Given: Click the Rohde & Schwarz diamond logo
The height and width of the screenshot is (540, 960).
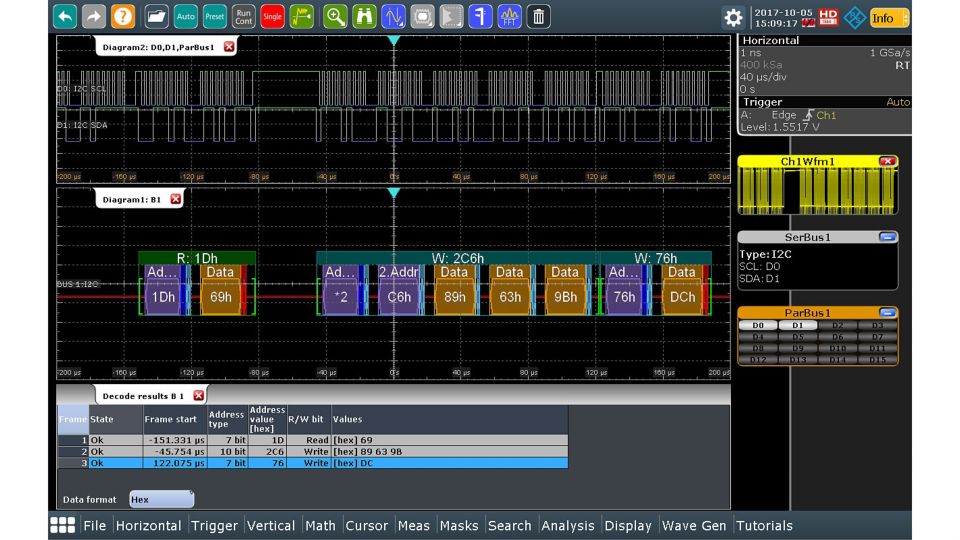Looking at the screenshot, I should (x=854, y=18).
